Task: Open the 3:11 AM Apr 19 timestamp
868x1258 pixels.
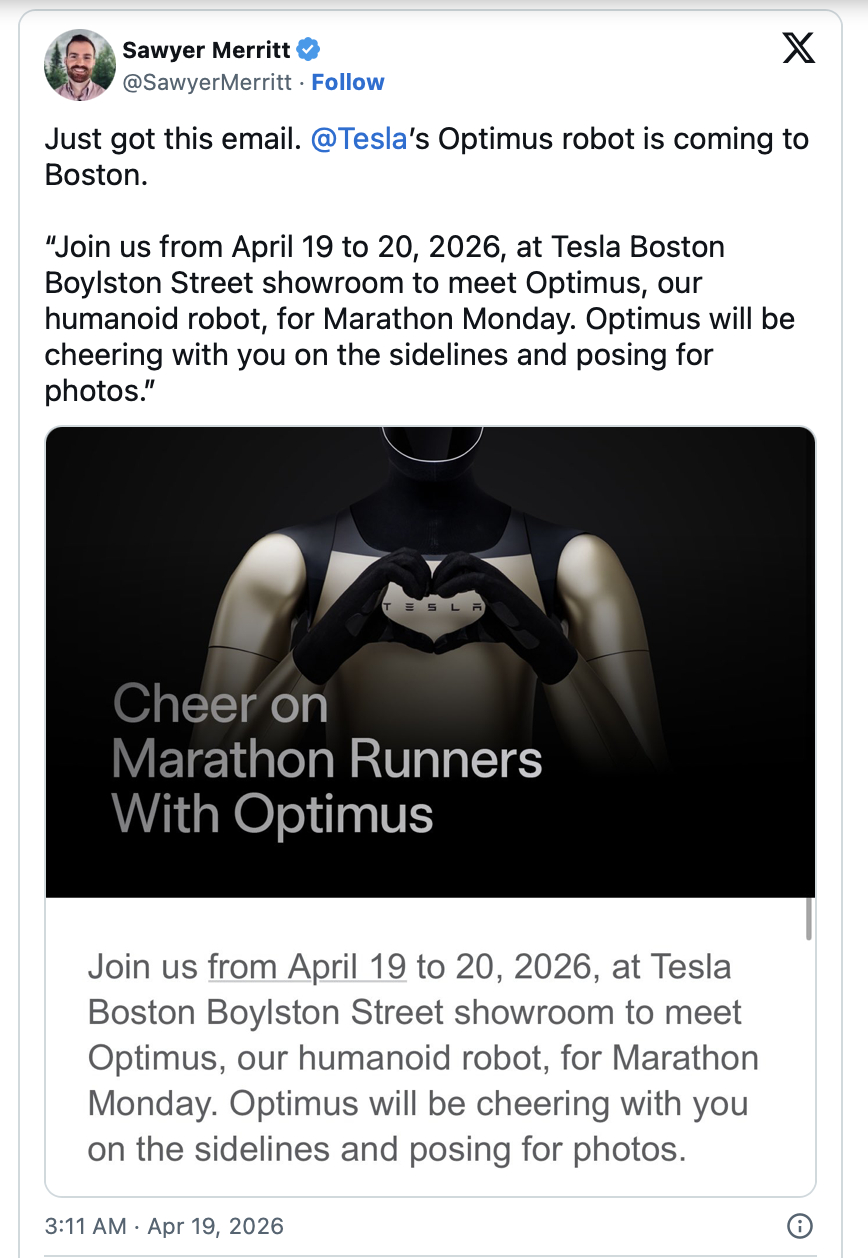Action: pos(164,1225)
